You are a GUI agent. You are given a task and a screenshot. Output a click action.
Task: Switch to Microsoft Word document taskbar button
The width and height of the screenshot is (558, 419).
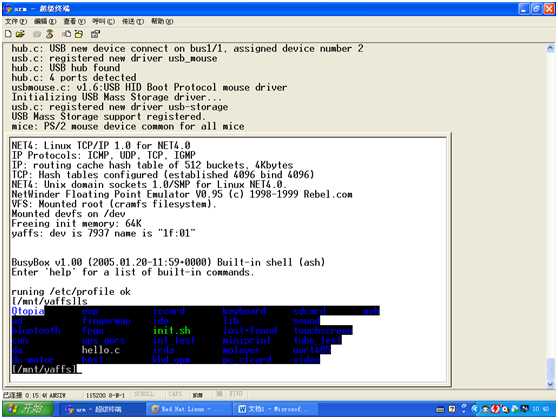275,409
